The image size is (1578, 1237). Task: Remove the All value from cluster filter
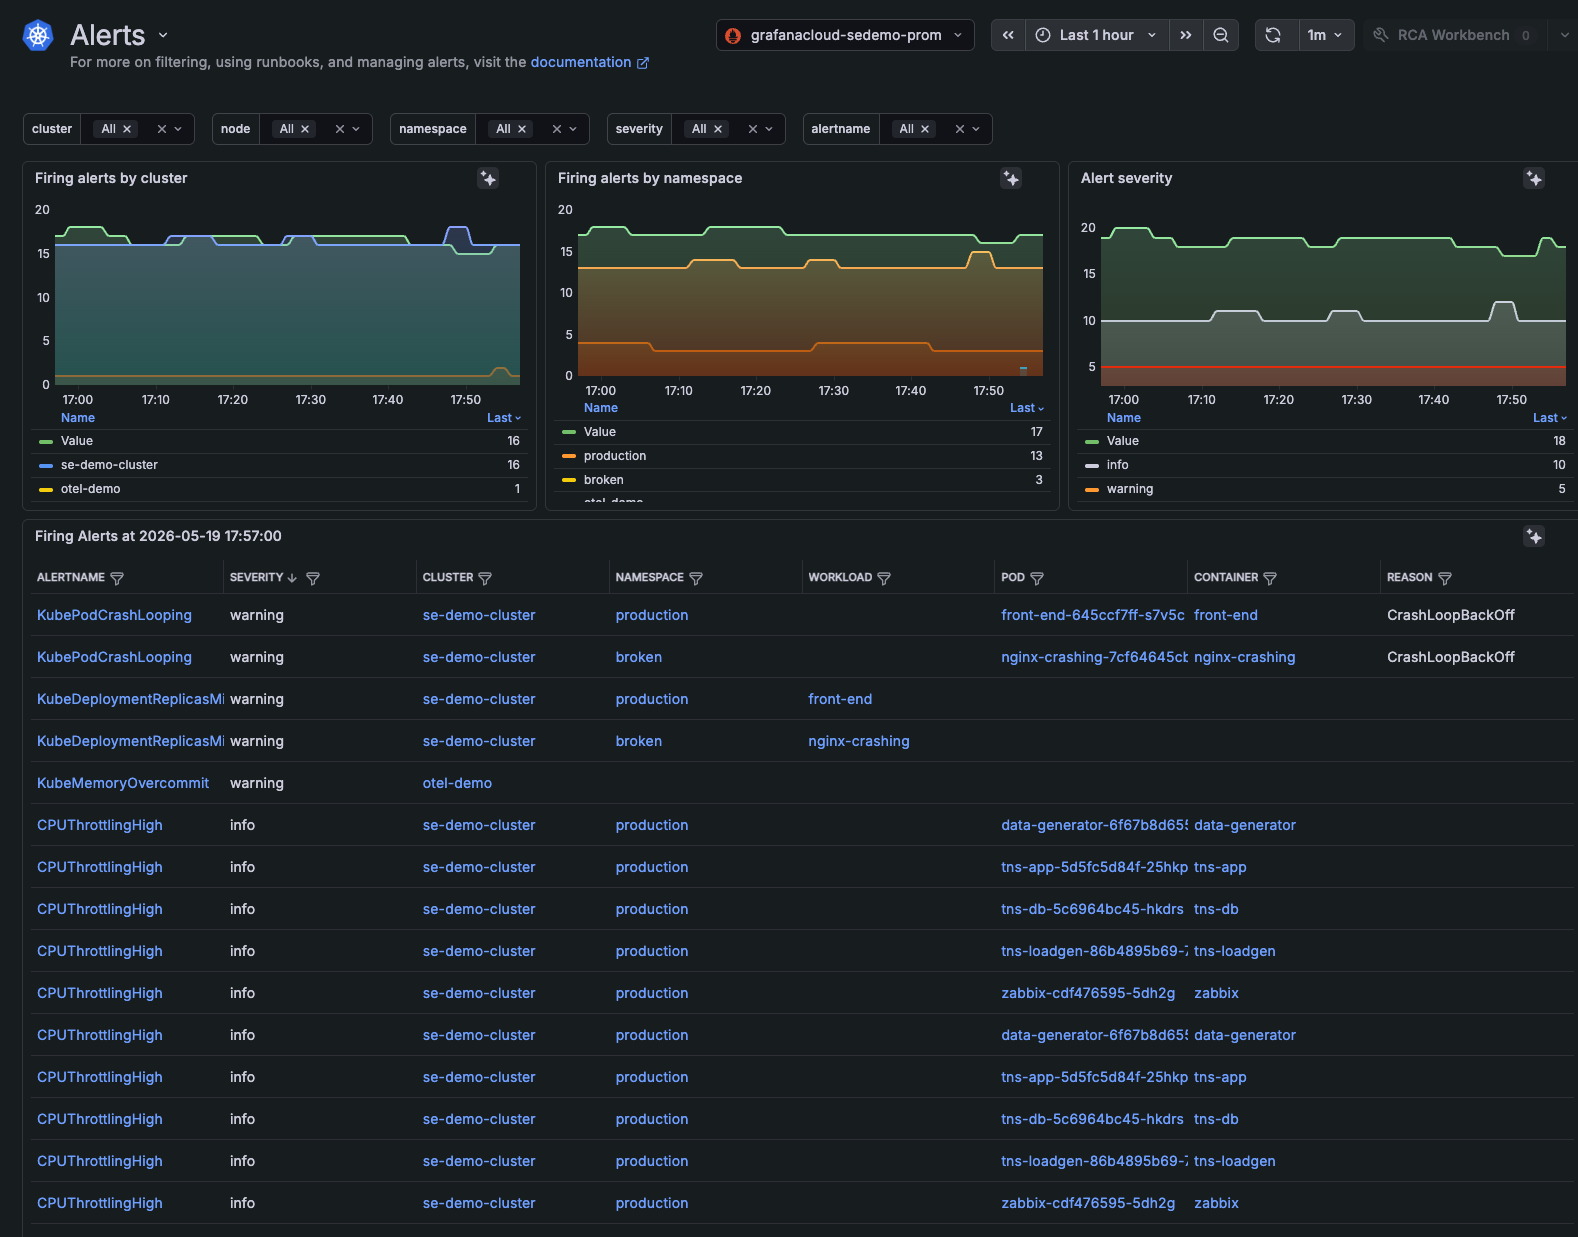pos(127,129)
